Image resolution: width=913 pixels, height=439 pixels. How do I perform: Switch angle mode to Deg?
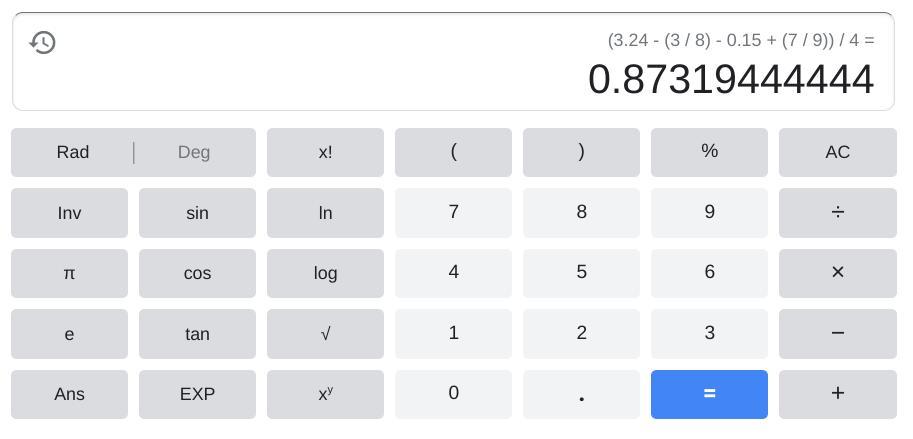pos(194,153)
